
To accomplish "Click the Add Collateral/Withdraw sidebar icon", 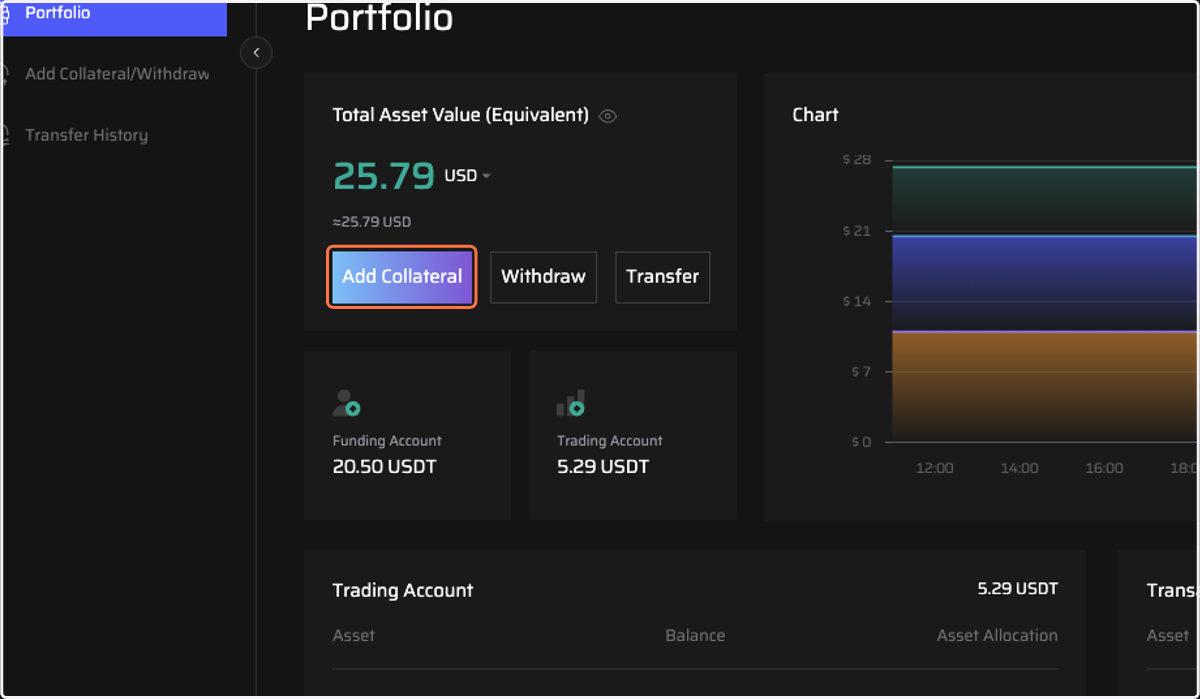I will click(5, 74).
